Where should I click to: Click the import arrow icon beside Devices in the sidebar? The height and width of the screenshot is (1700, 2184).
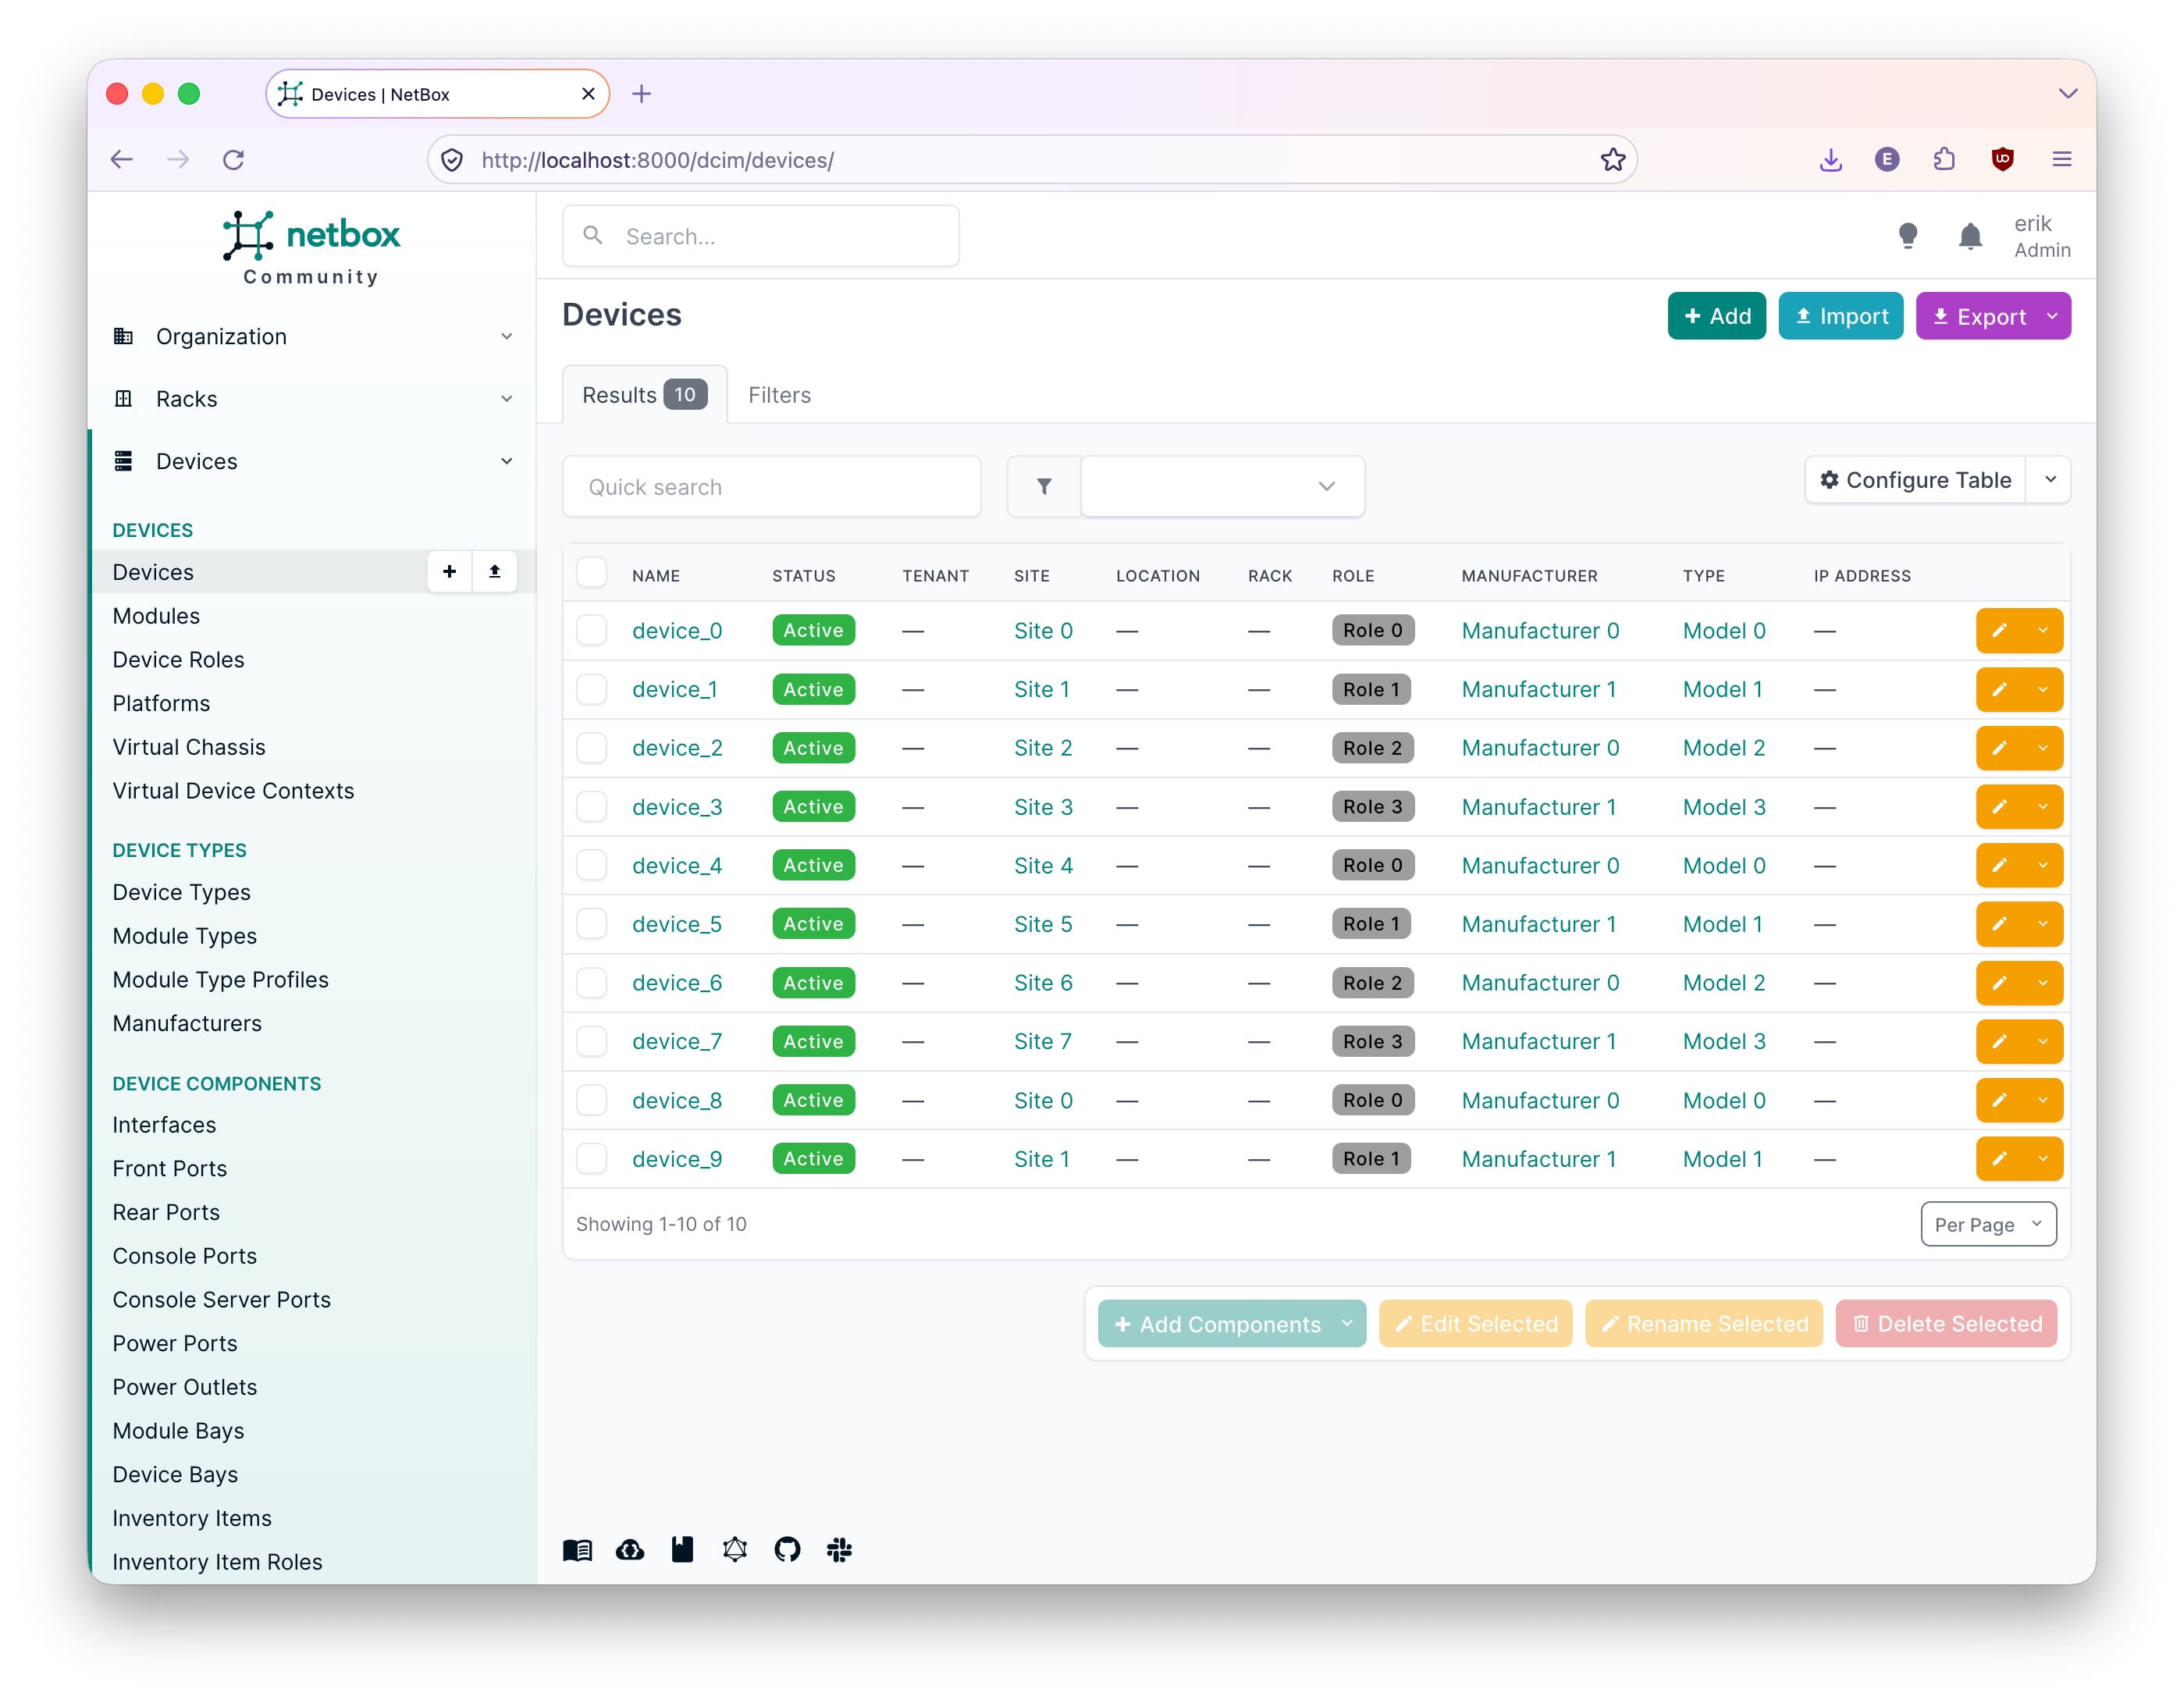pyautogui.click(x=494, y=572)
